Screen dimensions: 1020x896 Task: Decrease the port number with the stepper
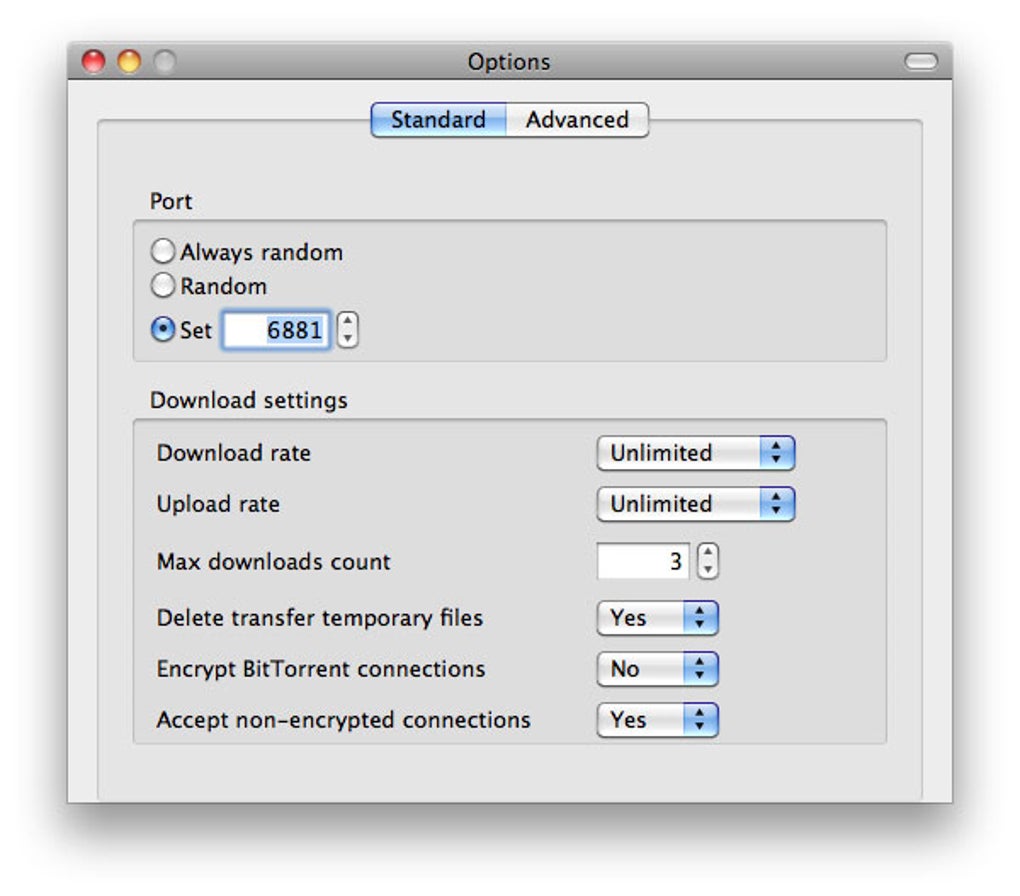[x=347, y=337]
